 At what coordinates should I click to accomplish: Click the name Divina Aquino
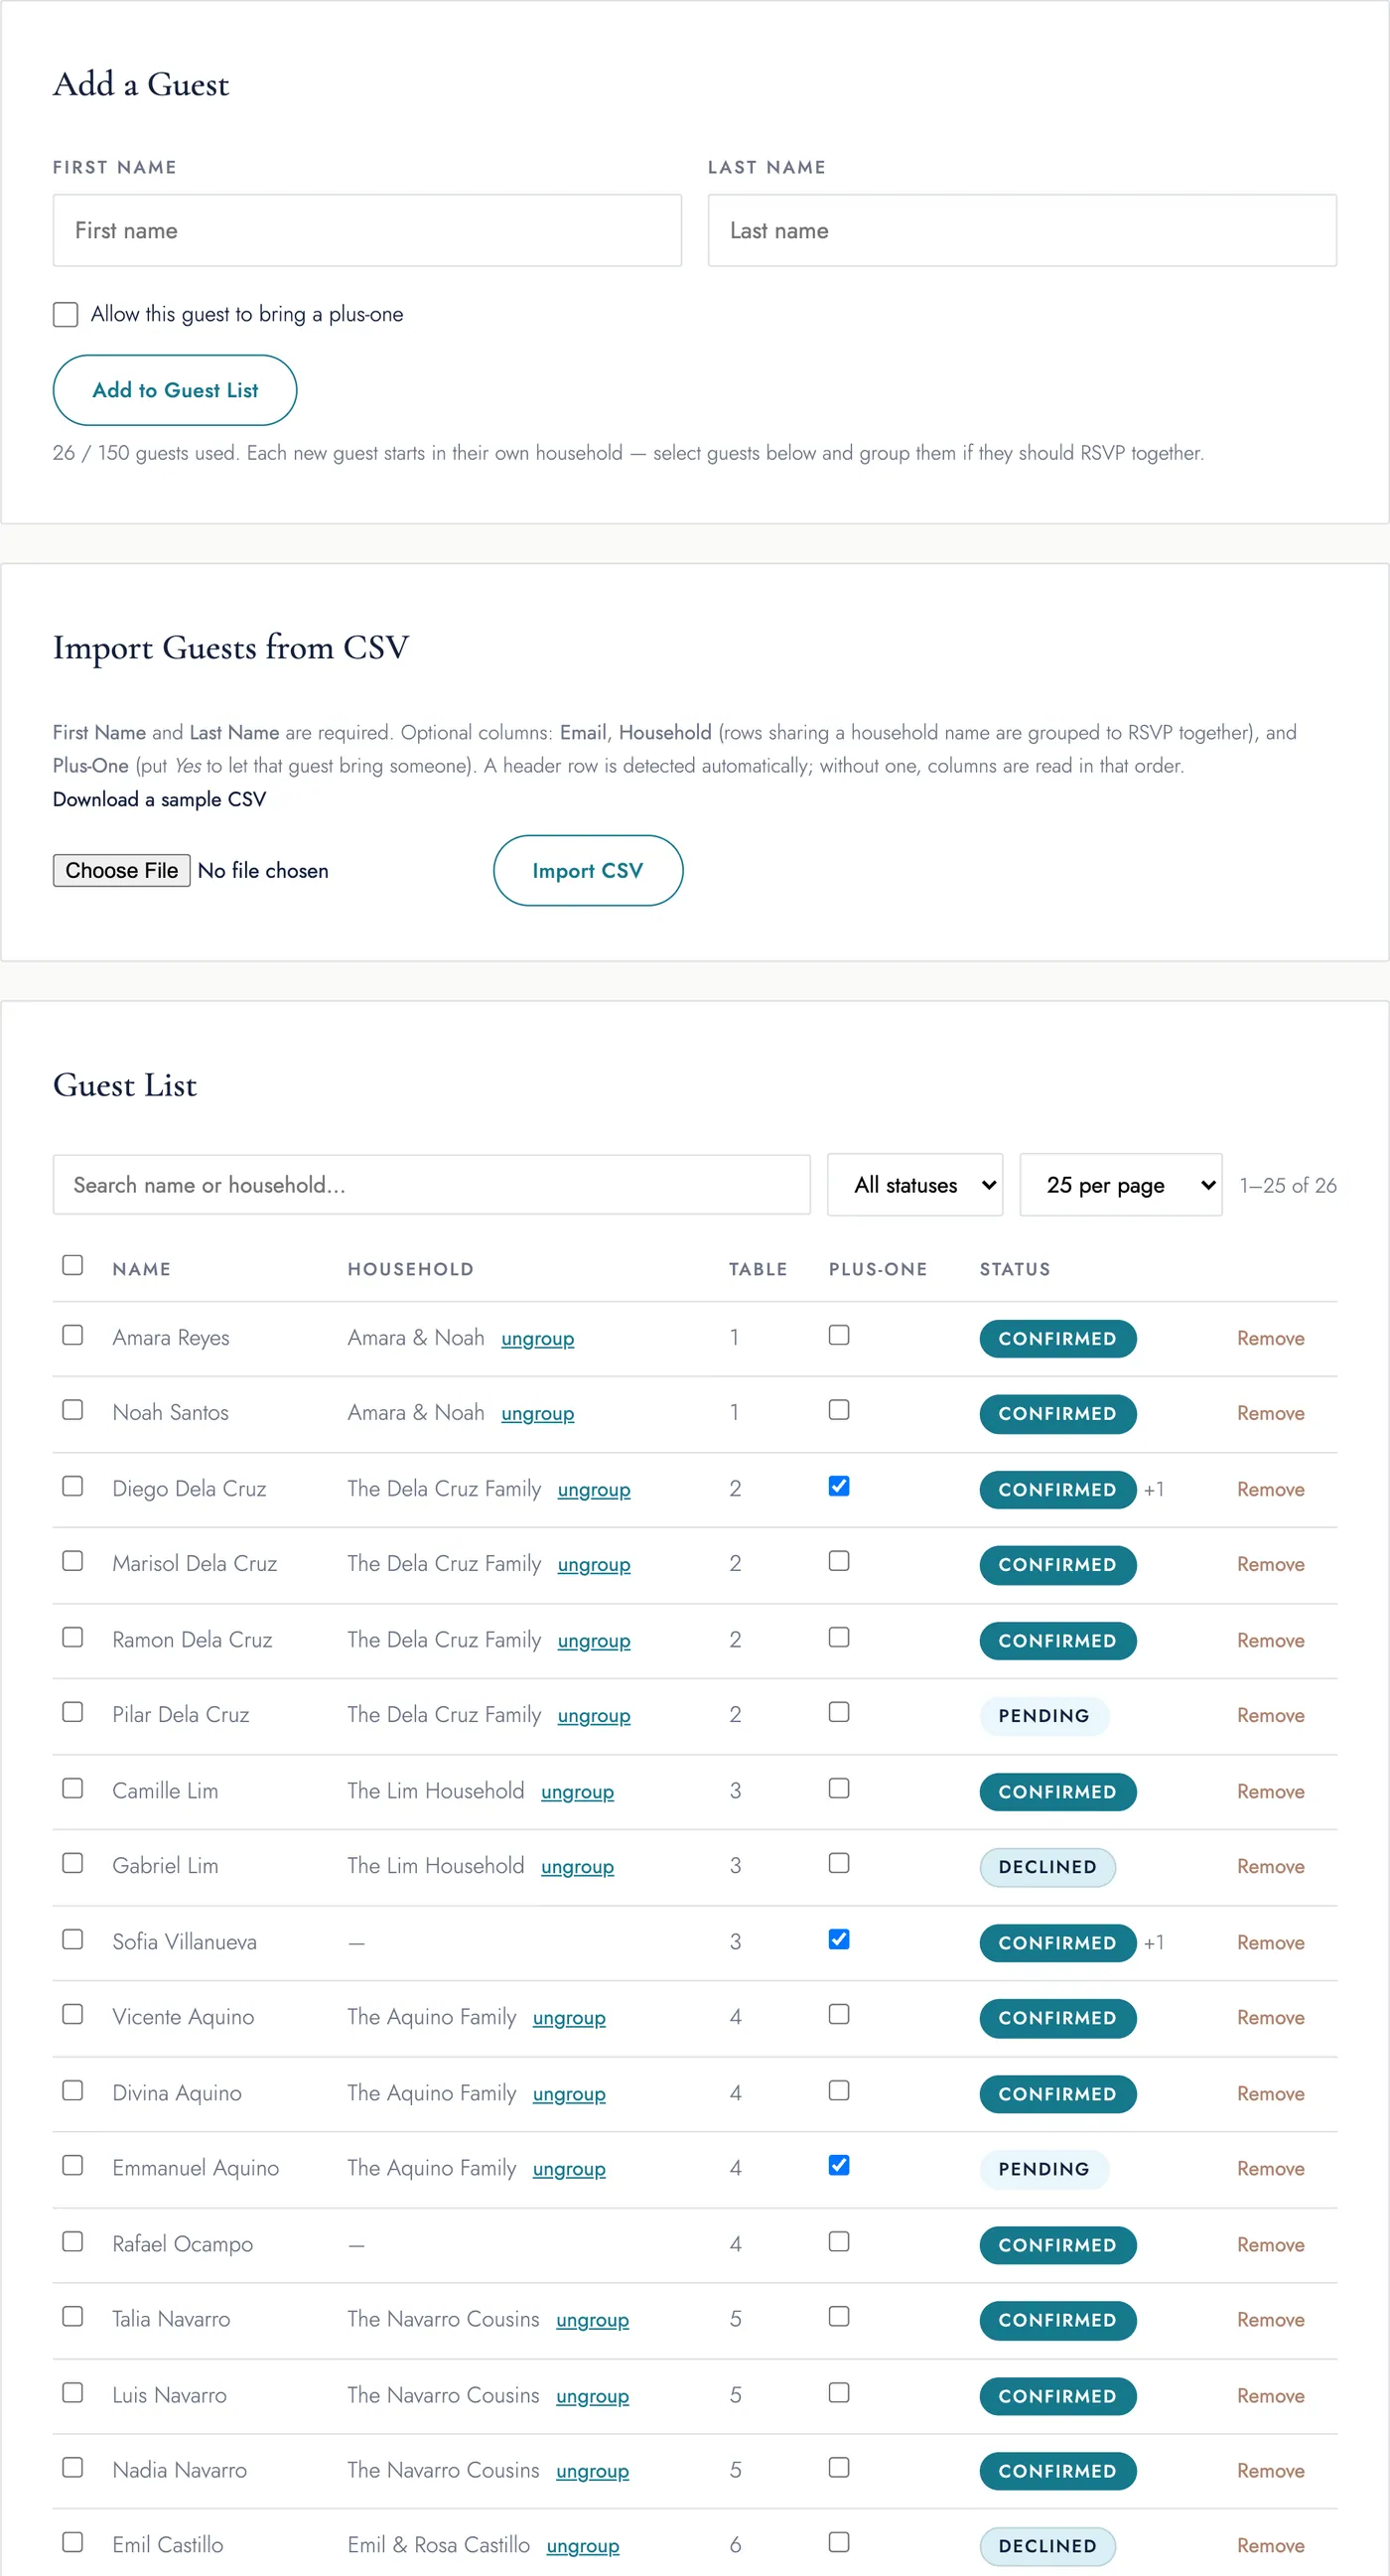click(x=177, y=2092)
